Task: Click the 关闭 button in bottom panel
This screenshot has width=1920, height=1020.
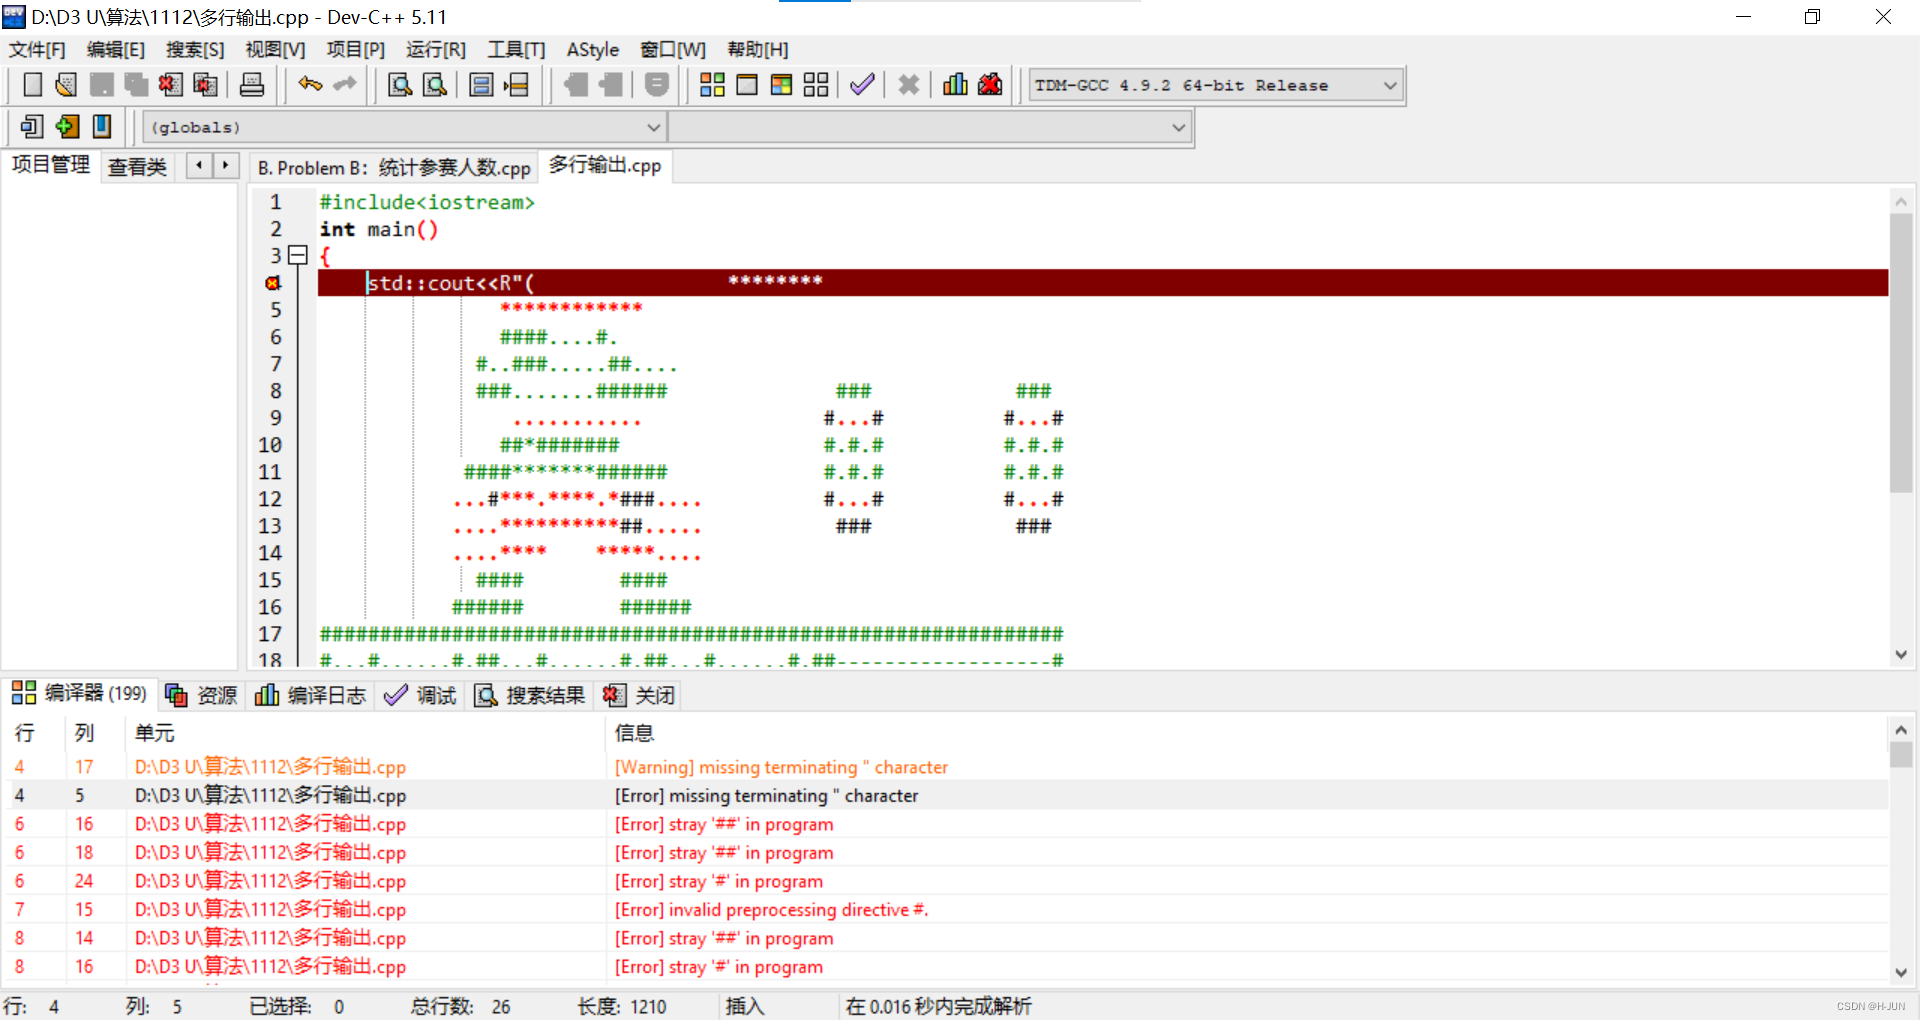Action: click(638, 695)
